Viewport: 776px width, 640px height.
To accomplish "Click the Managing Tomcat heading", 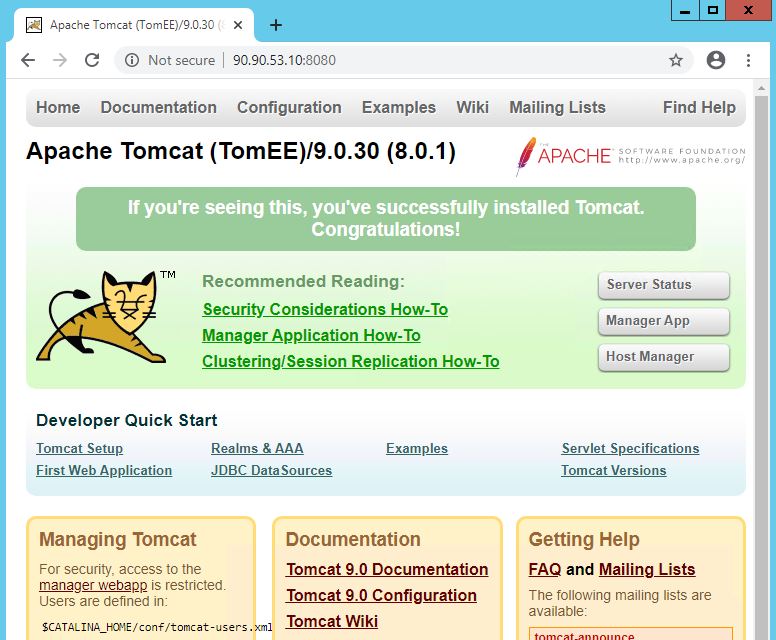I will [118, 539].
